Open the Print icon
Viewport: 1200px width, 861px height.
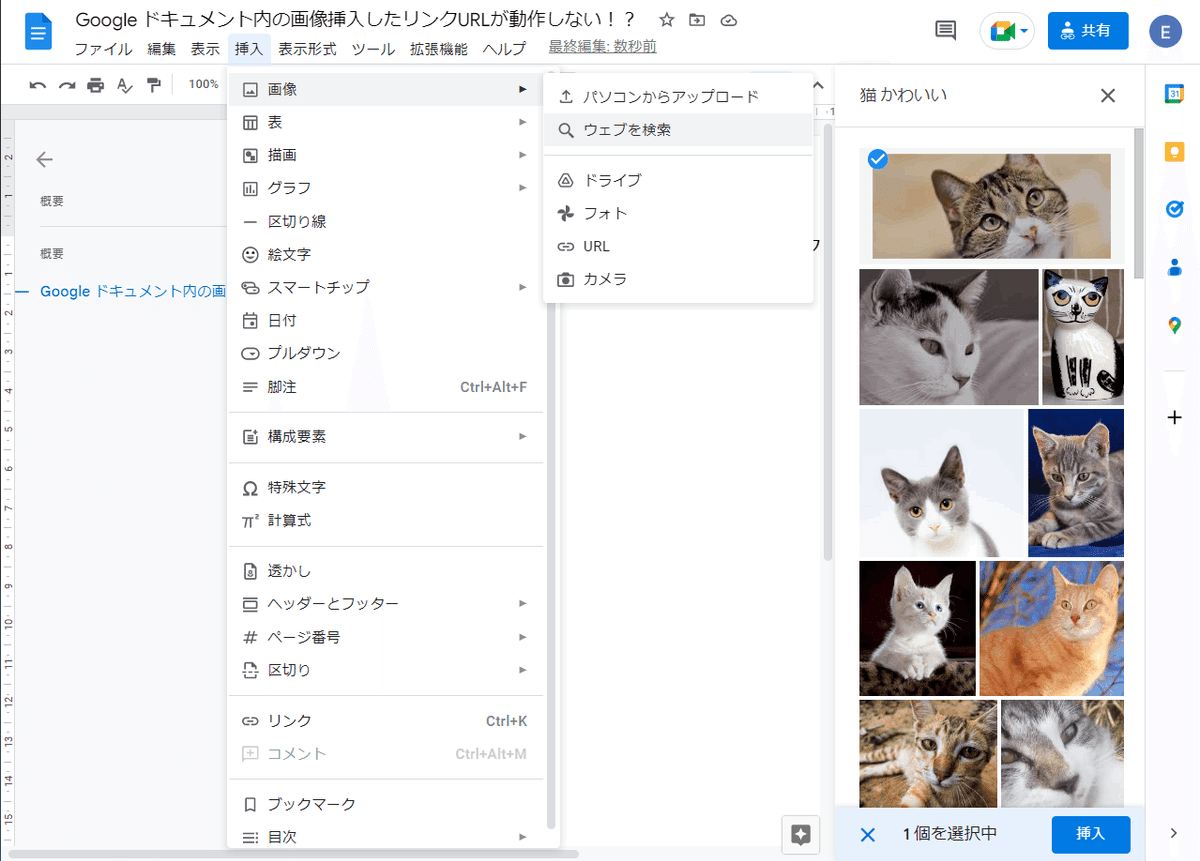click(x=95, y=86)
